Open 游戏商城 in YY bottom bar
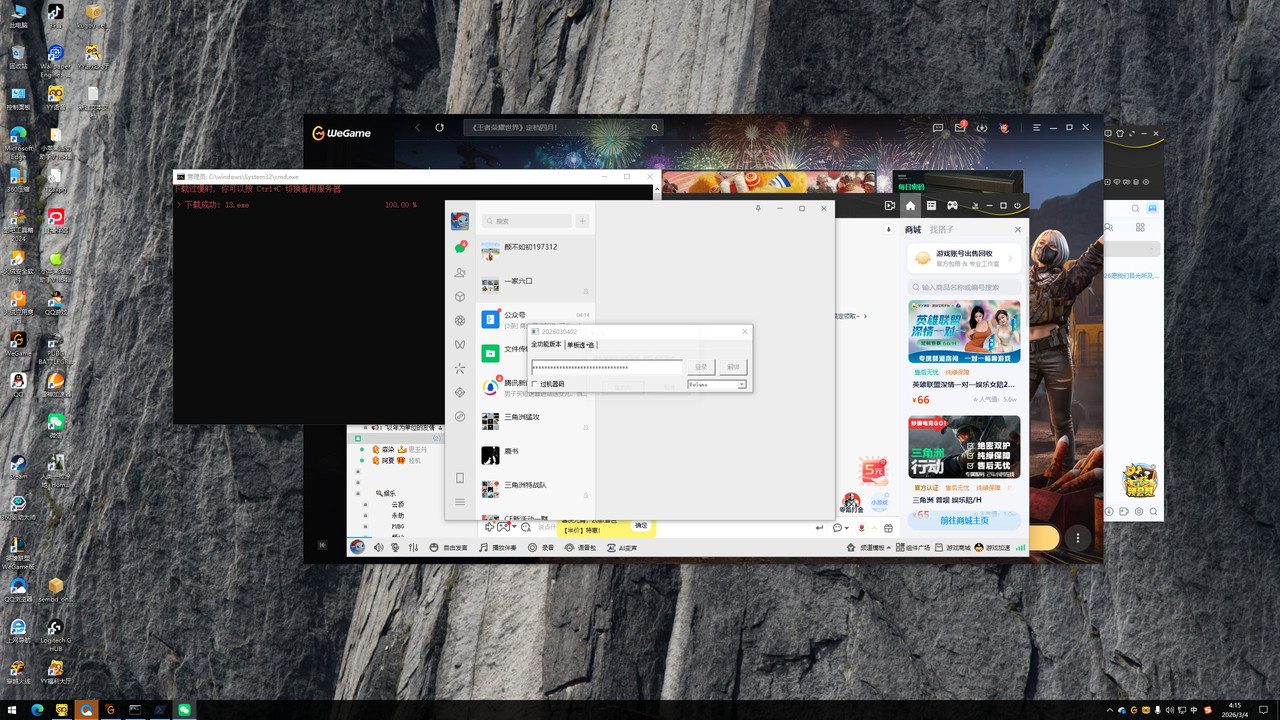The width and height of the screenshot is (1280, 720). point(954,548)
